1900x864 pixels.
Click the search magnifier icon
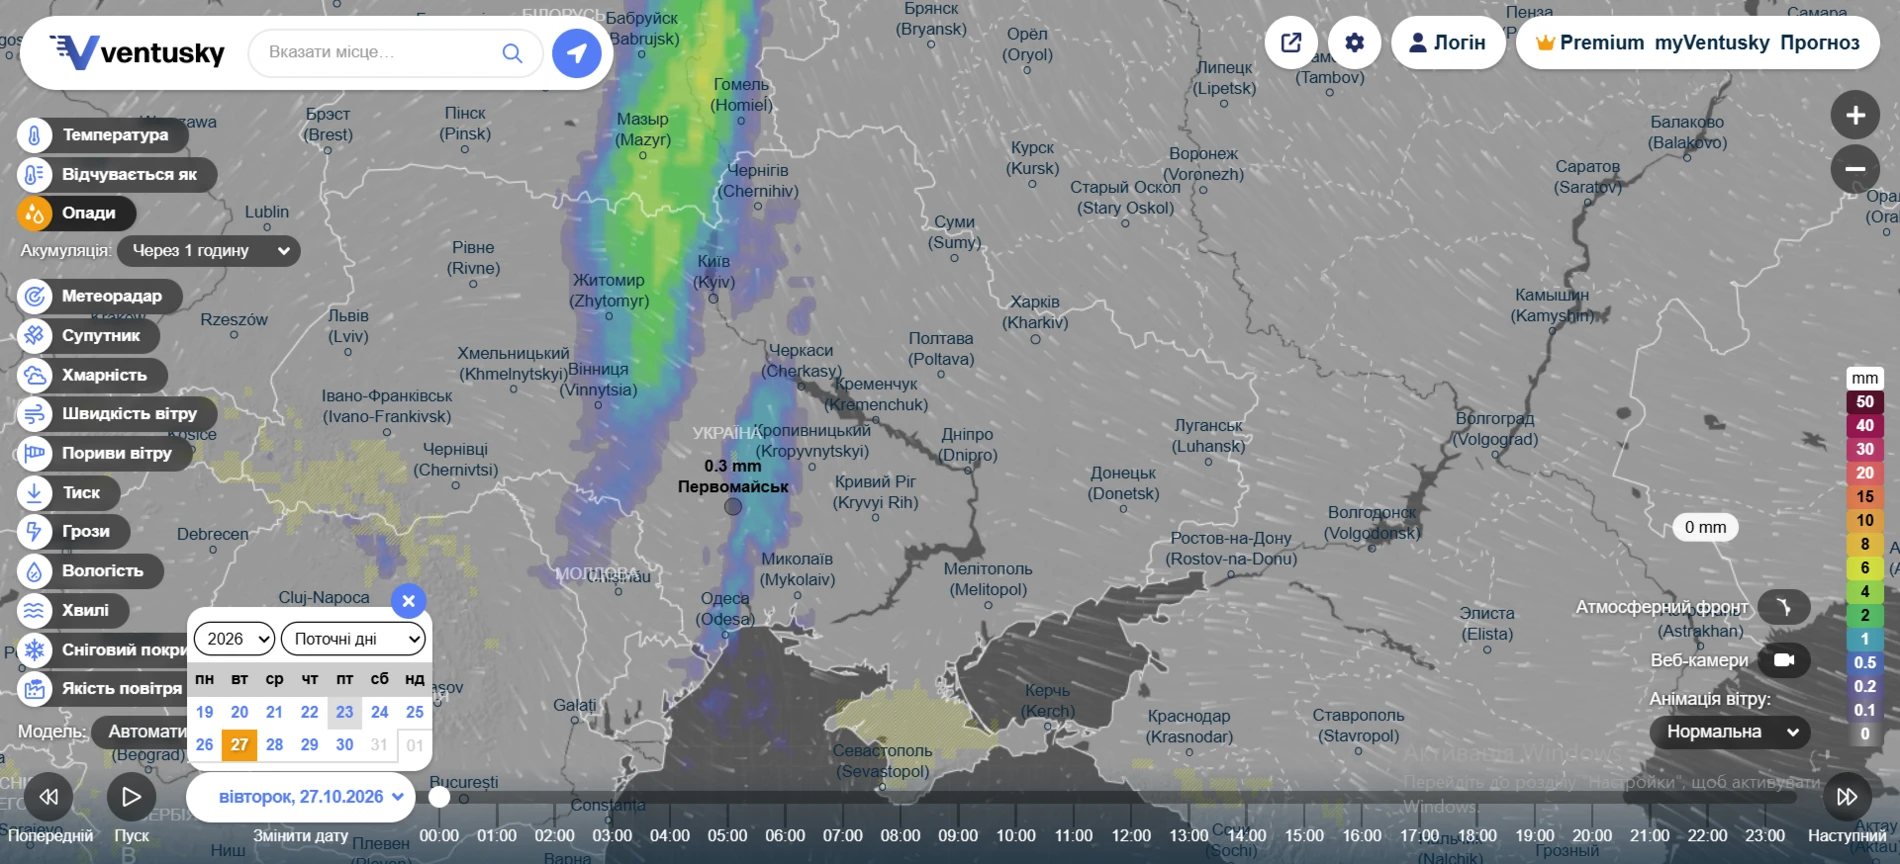[x=512, y=52]
